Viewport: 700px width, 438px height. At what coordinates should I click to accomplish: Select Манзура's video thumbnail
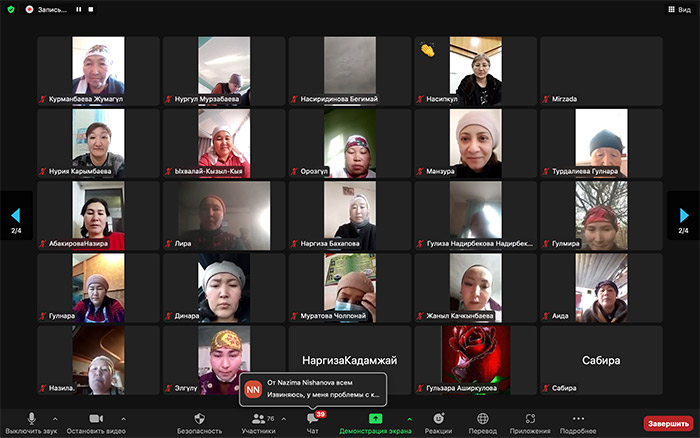tap(474, 145)
